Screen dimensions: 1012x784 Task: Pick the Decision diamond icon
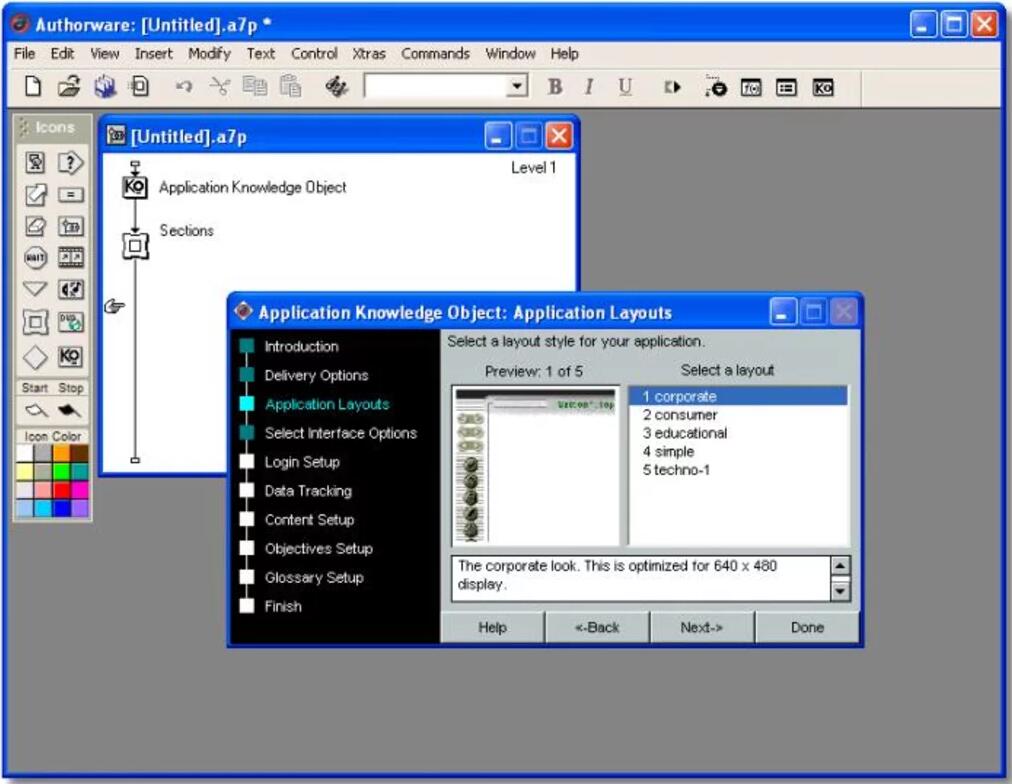[x=35, y=357]
